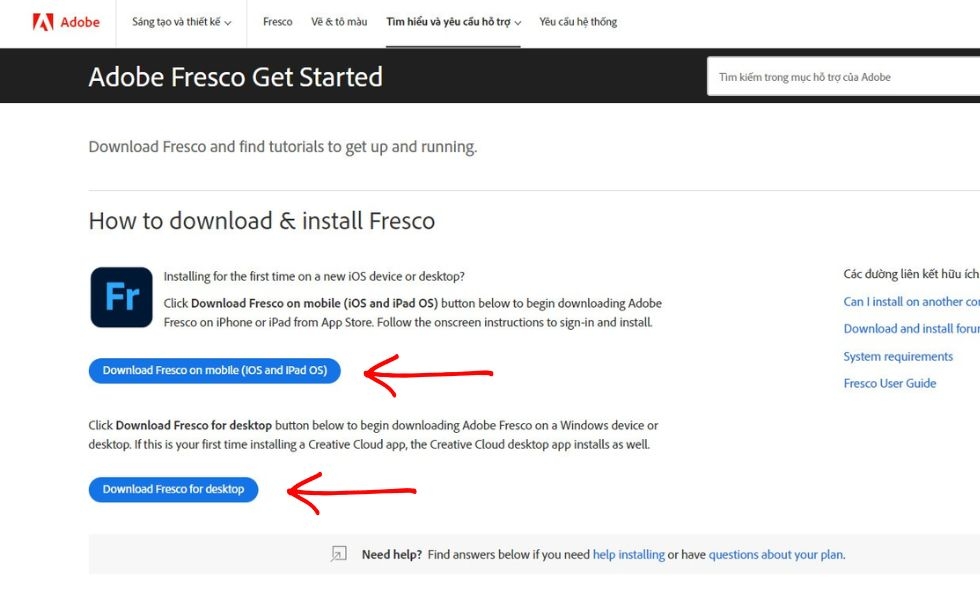Click the System requirements link
This screenshot has height=600, width=980.
(x=897, y=356)
